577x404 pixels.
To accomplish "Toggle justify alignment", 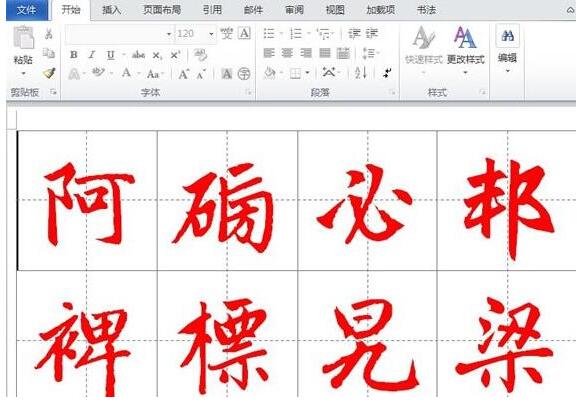I will pos(325,53).
